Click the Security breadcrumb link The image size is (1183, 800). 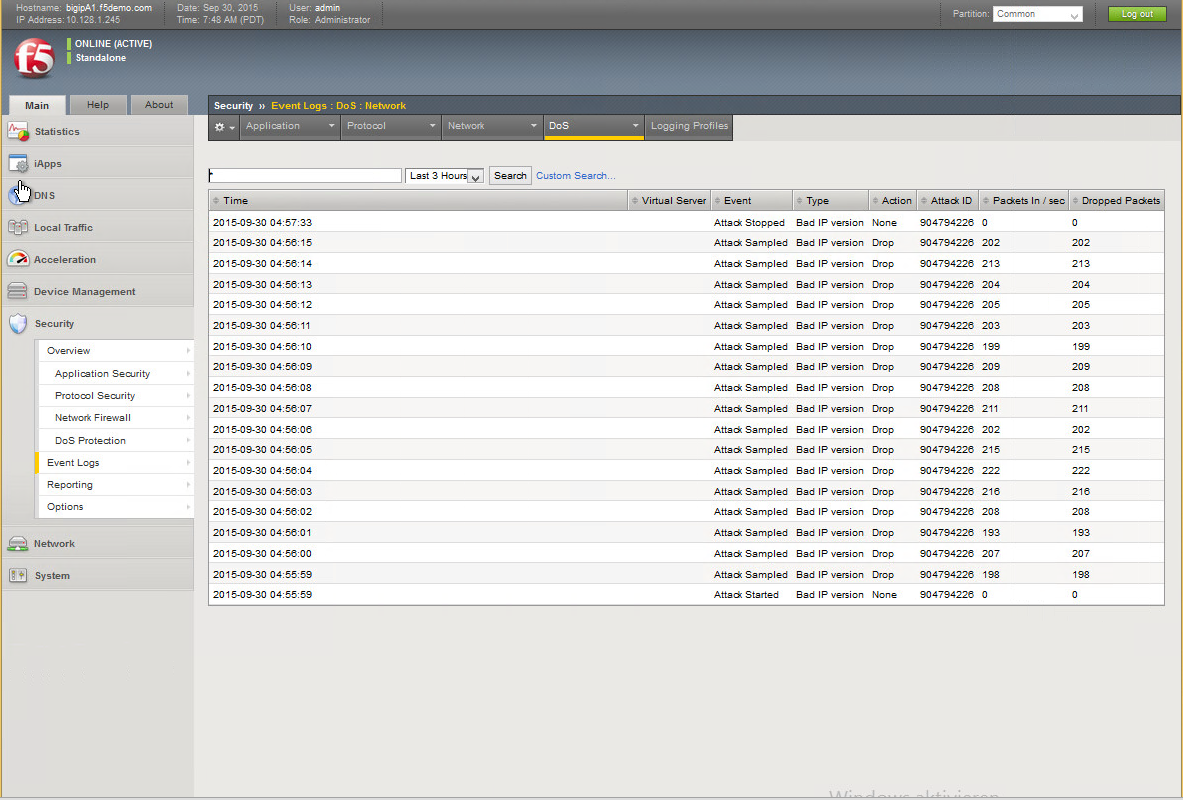[x=233, y=106]
